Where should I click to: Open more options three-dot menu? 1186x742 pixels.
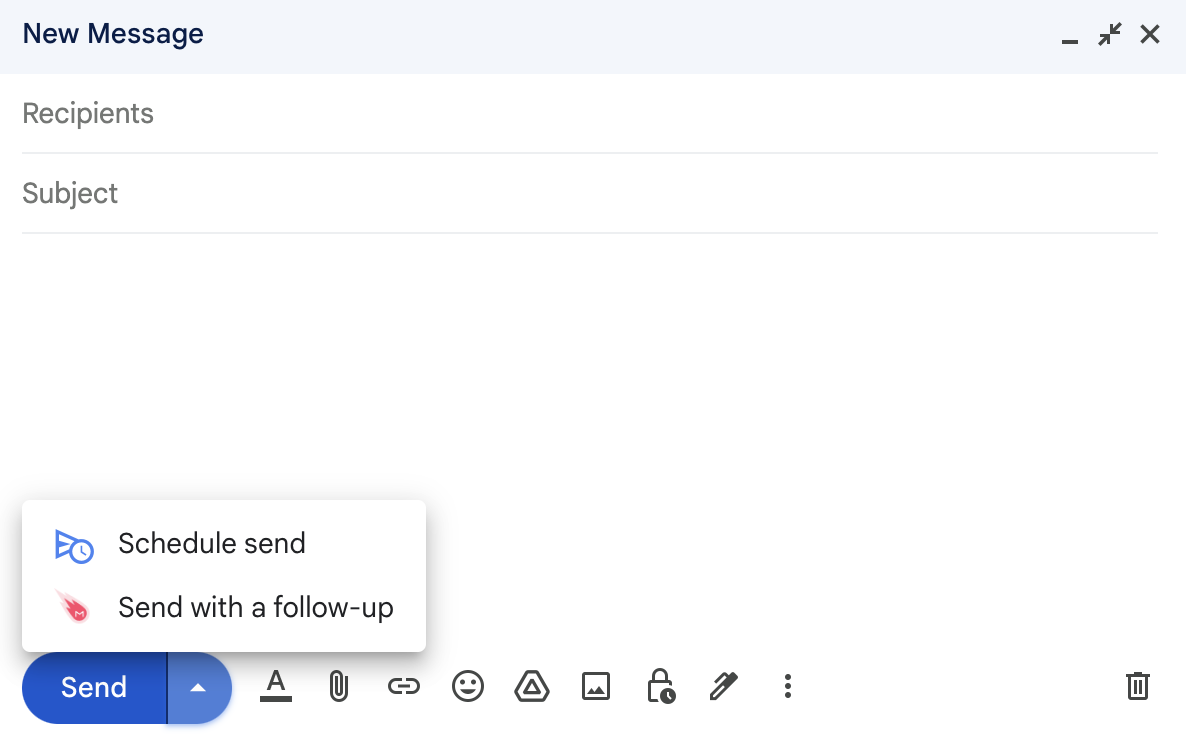coord(788,686)
